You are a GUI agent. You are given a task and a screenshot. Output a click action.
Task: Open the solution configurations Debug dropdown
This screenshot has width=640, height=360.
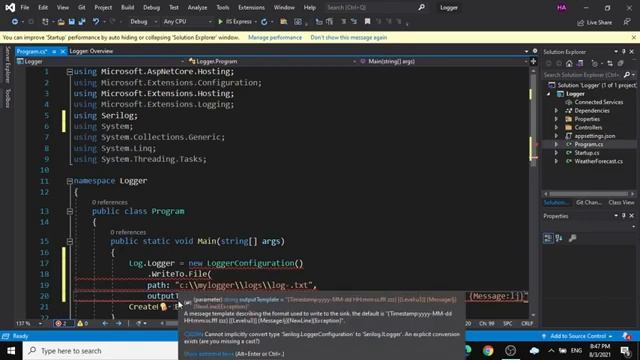coord(144,22)
